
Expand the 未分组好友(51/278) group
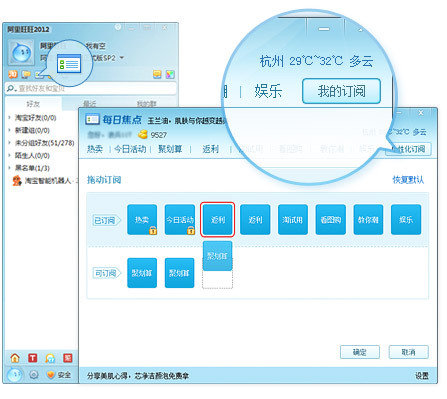9,143
